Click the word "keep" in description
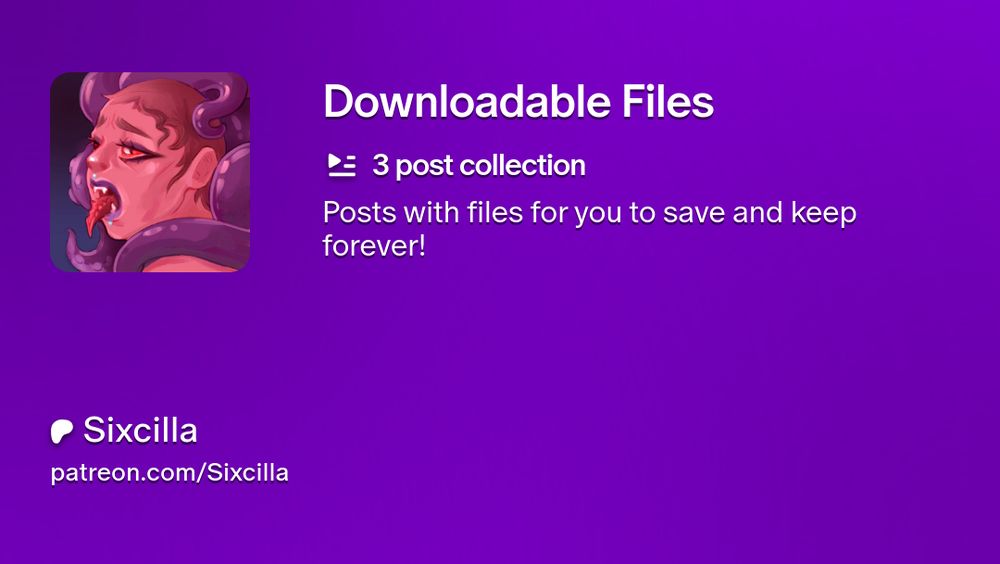 point(823,212)
